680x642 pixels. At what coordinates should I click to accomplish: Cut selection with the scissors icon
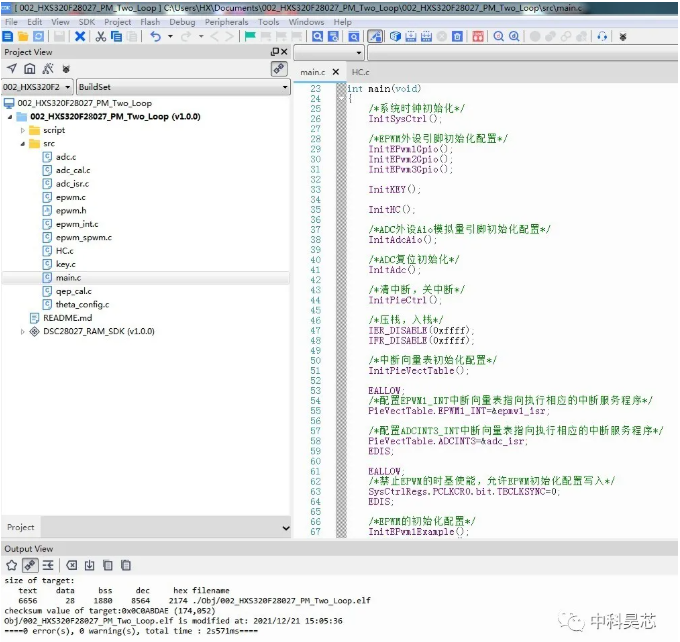(x=101, y=36)
